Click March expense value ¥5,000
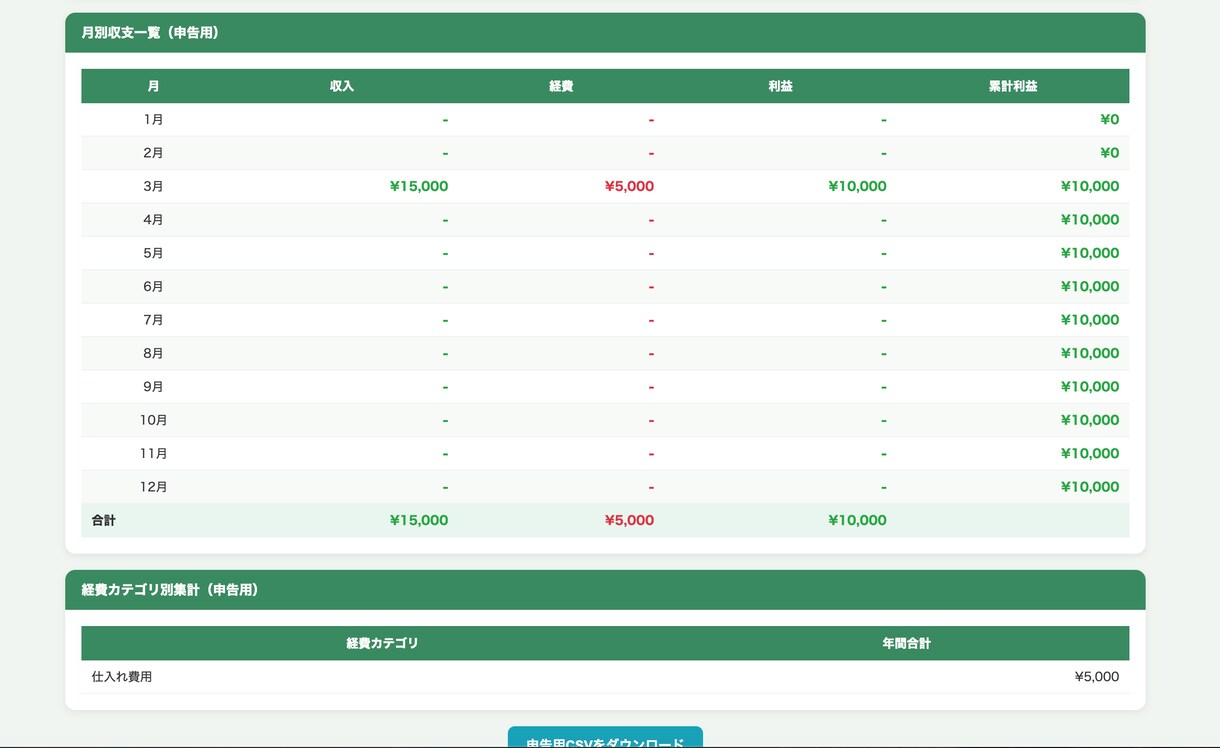 click(x=629, y=186)
